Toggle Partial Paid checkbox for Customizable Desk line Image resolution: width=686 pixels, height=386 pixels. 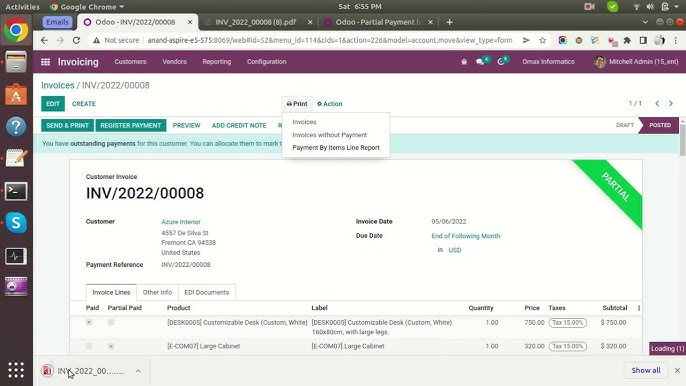[x=111, y=323]
